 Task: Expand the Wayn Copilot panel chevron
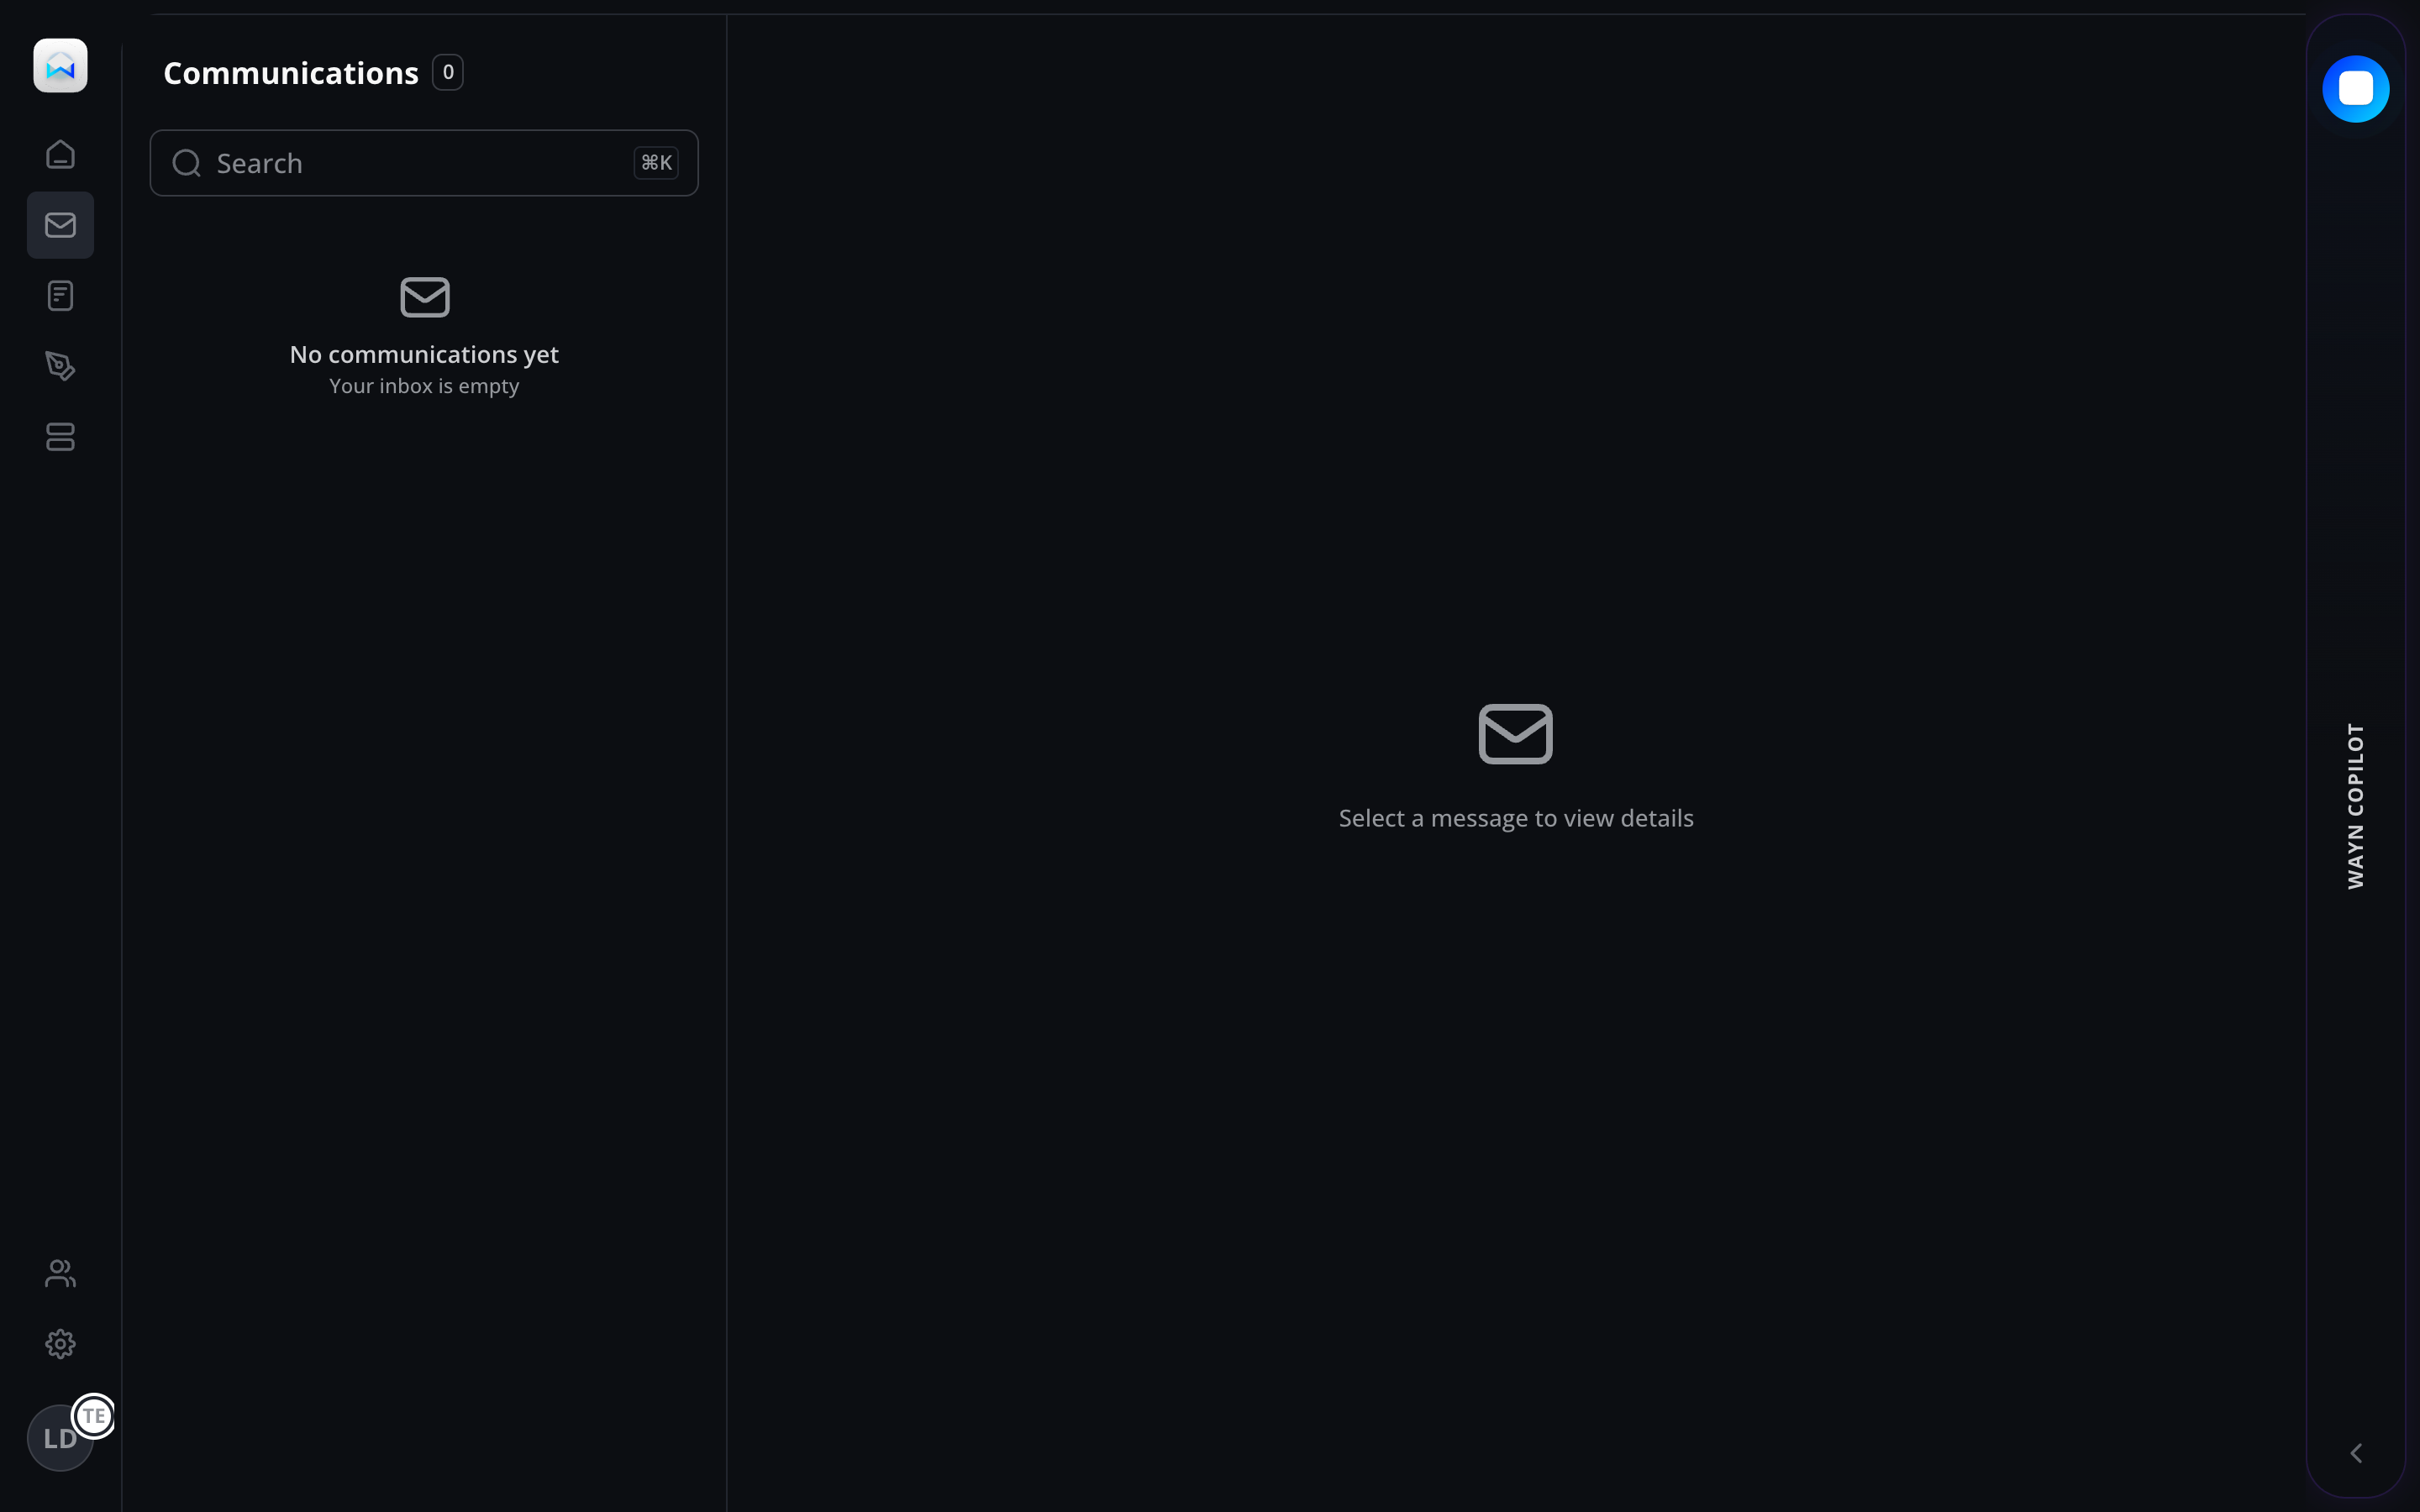pyautogui.click(x=2356, y=1453)
